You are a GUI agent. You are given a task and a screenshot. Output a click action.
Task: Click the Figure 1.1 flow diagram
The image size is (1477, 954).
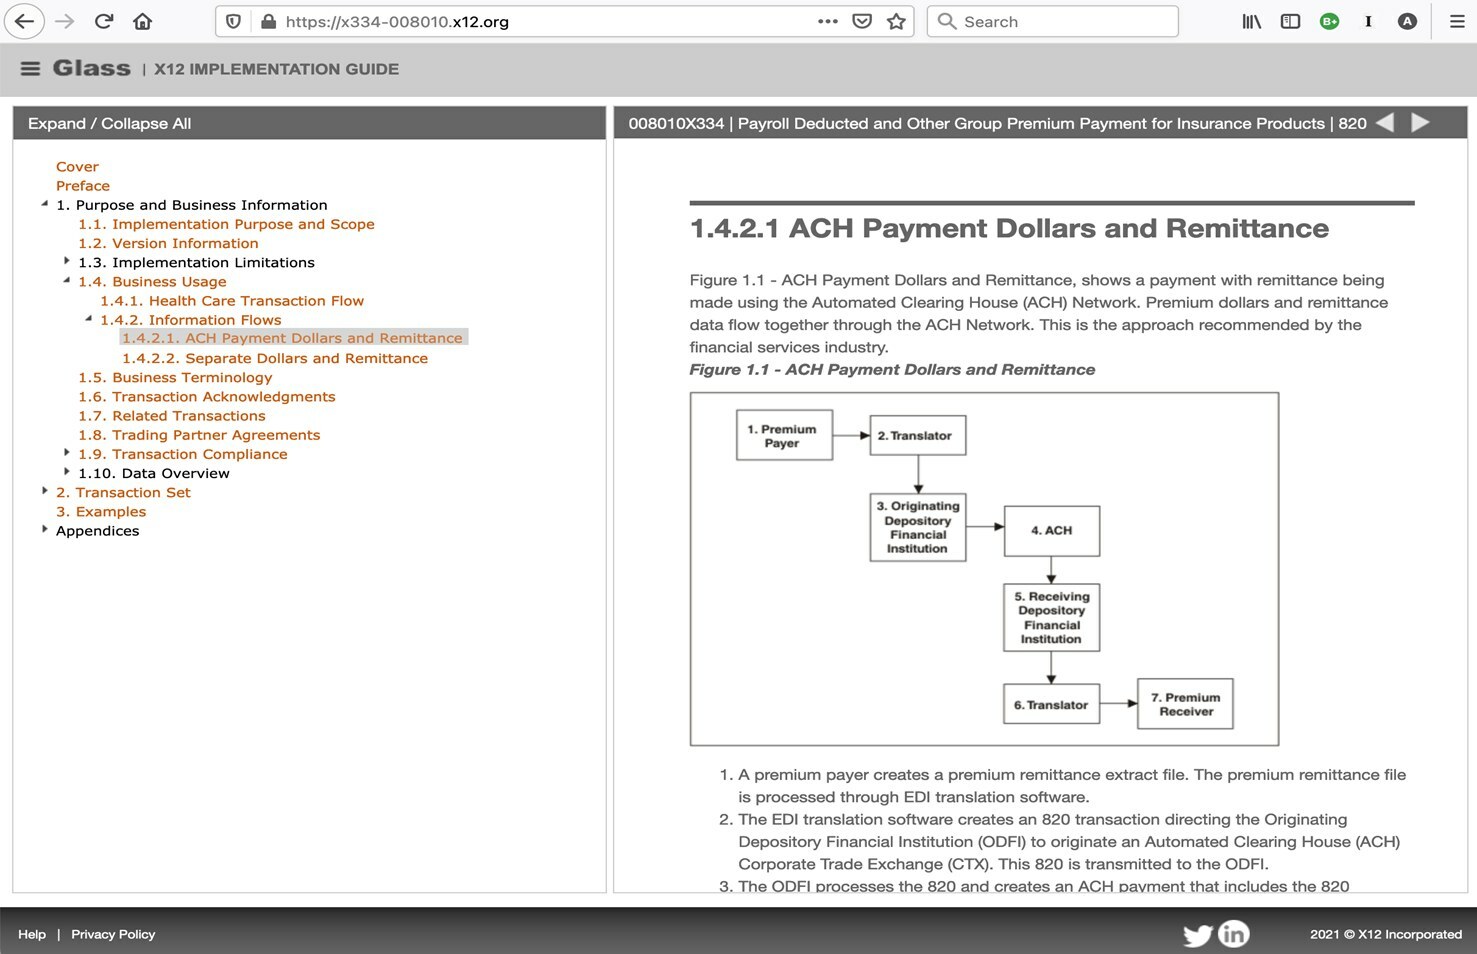coord(984,569)
